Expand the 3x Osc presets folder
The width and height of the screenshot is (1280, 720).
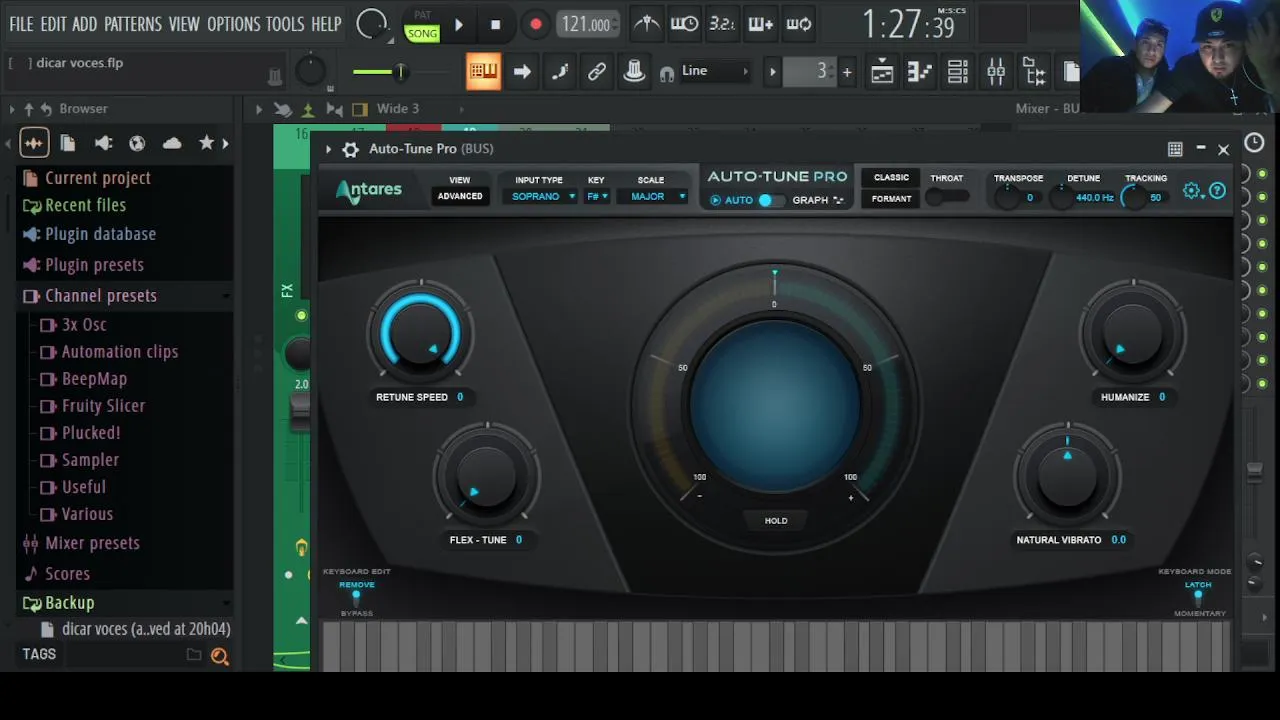(x=84, y=325)
